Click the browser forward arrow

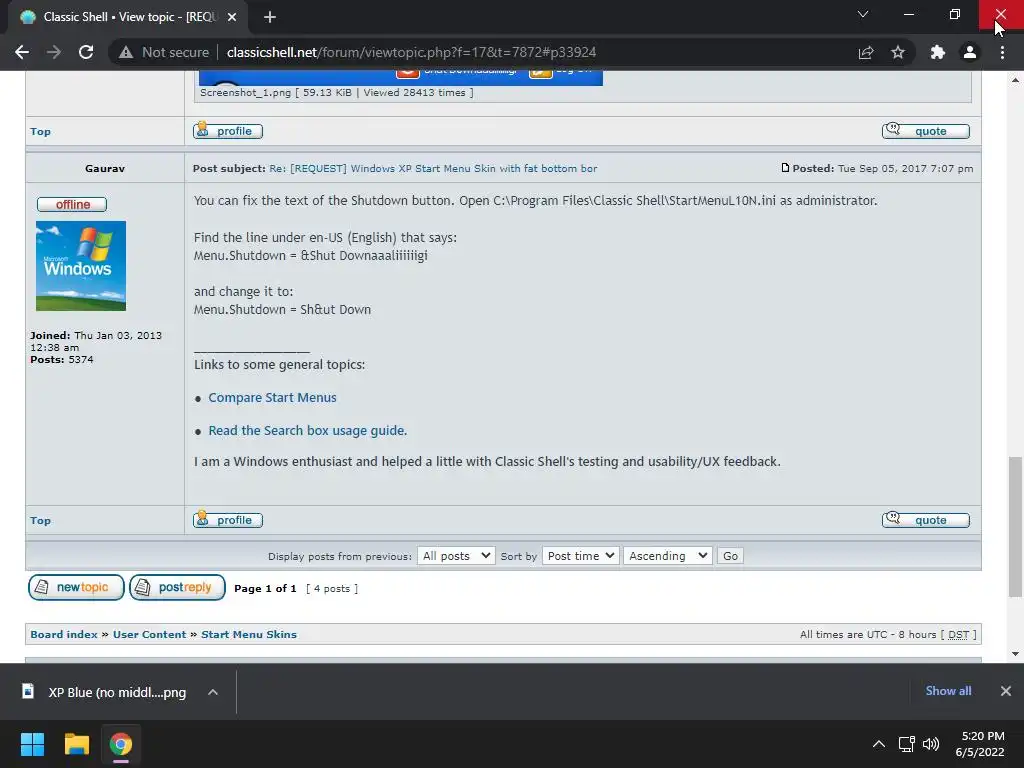(x=54, y=52)
